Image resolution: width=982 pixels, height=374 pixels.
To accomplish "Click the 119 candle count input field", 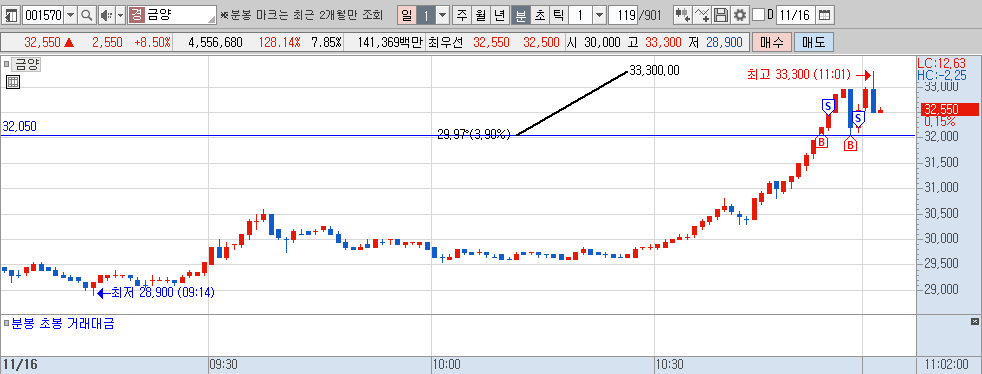I will 622,15.
